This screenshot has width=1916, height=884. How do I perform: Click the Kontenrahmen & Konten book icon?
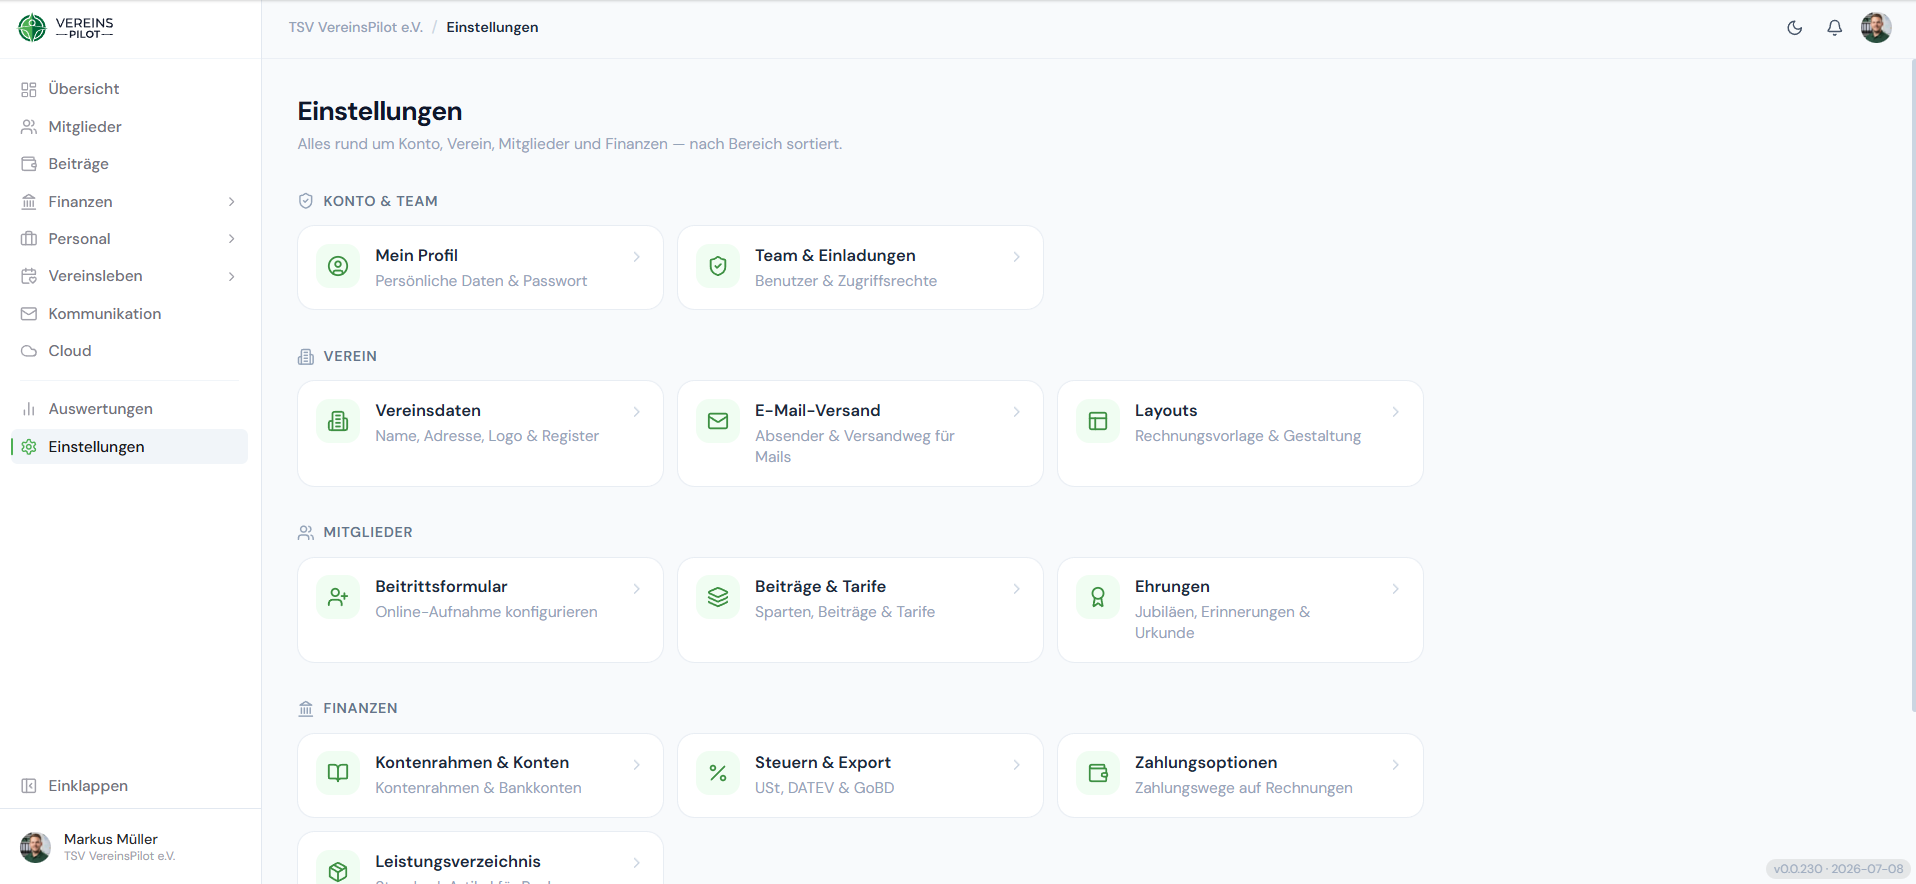pyautogui.click(x=338, y=773)
